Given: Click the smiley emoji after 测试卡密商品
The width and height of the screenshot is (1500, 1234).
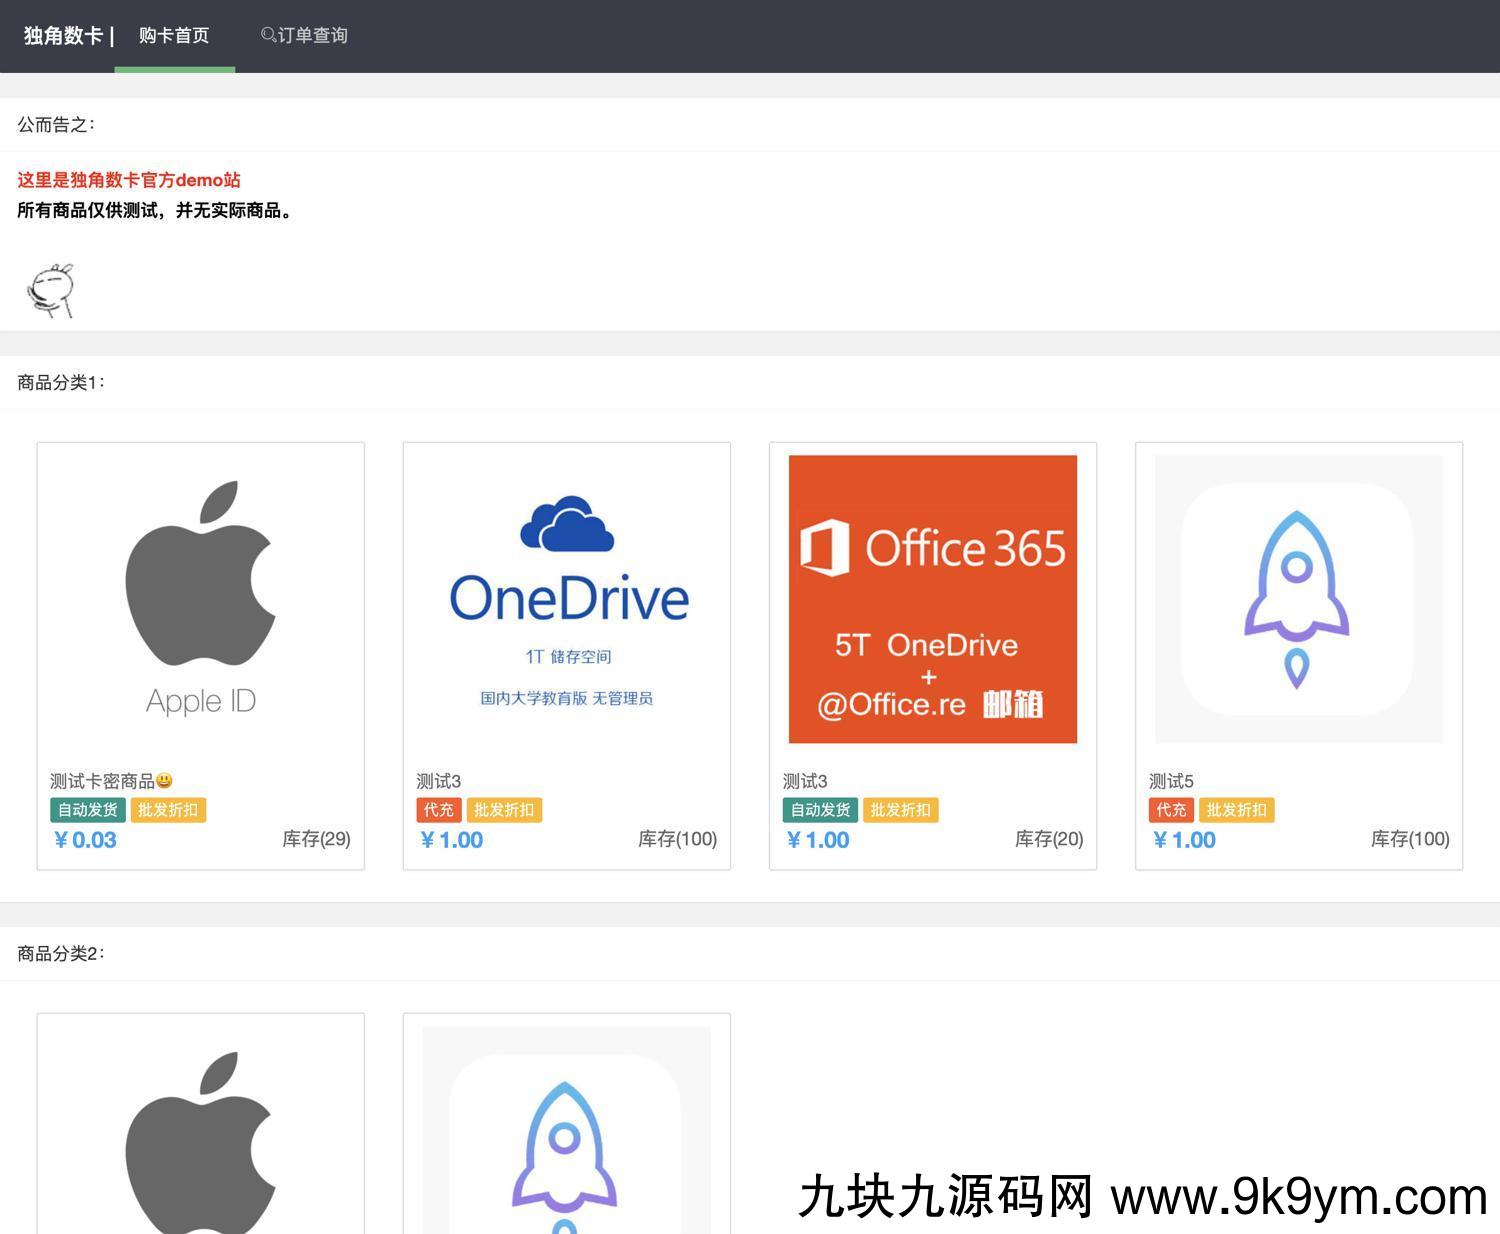Looking at the screenshot, I should pos(165,781).
